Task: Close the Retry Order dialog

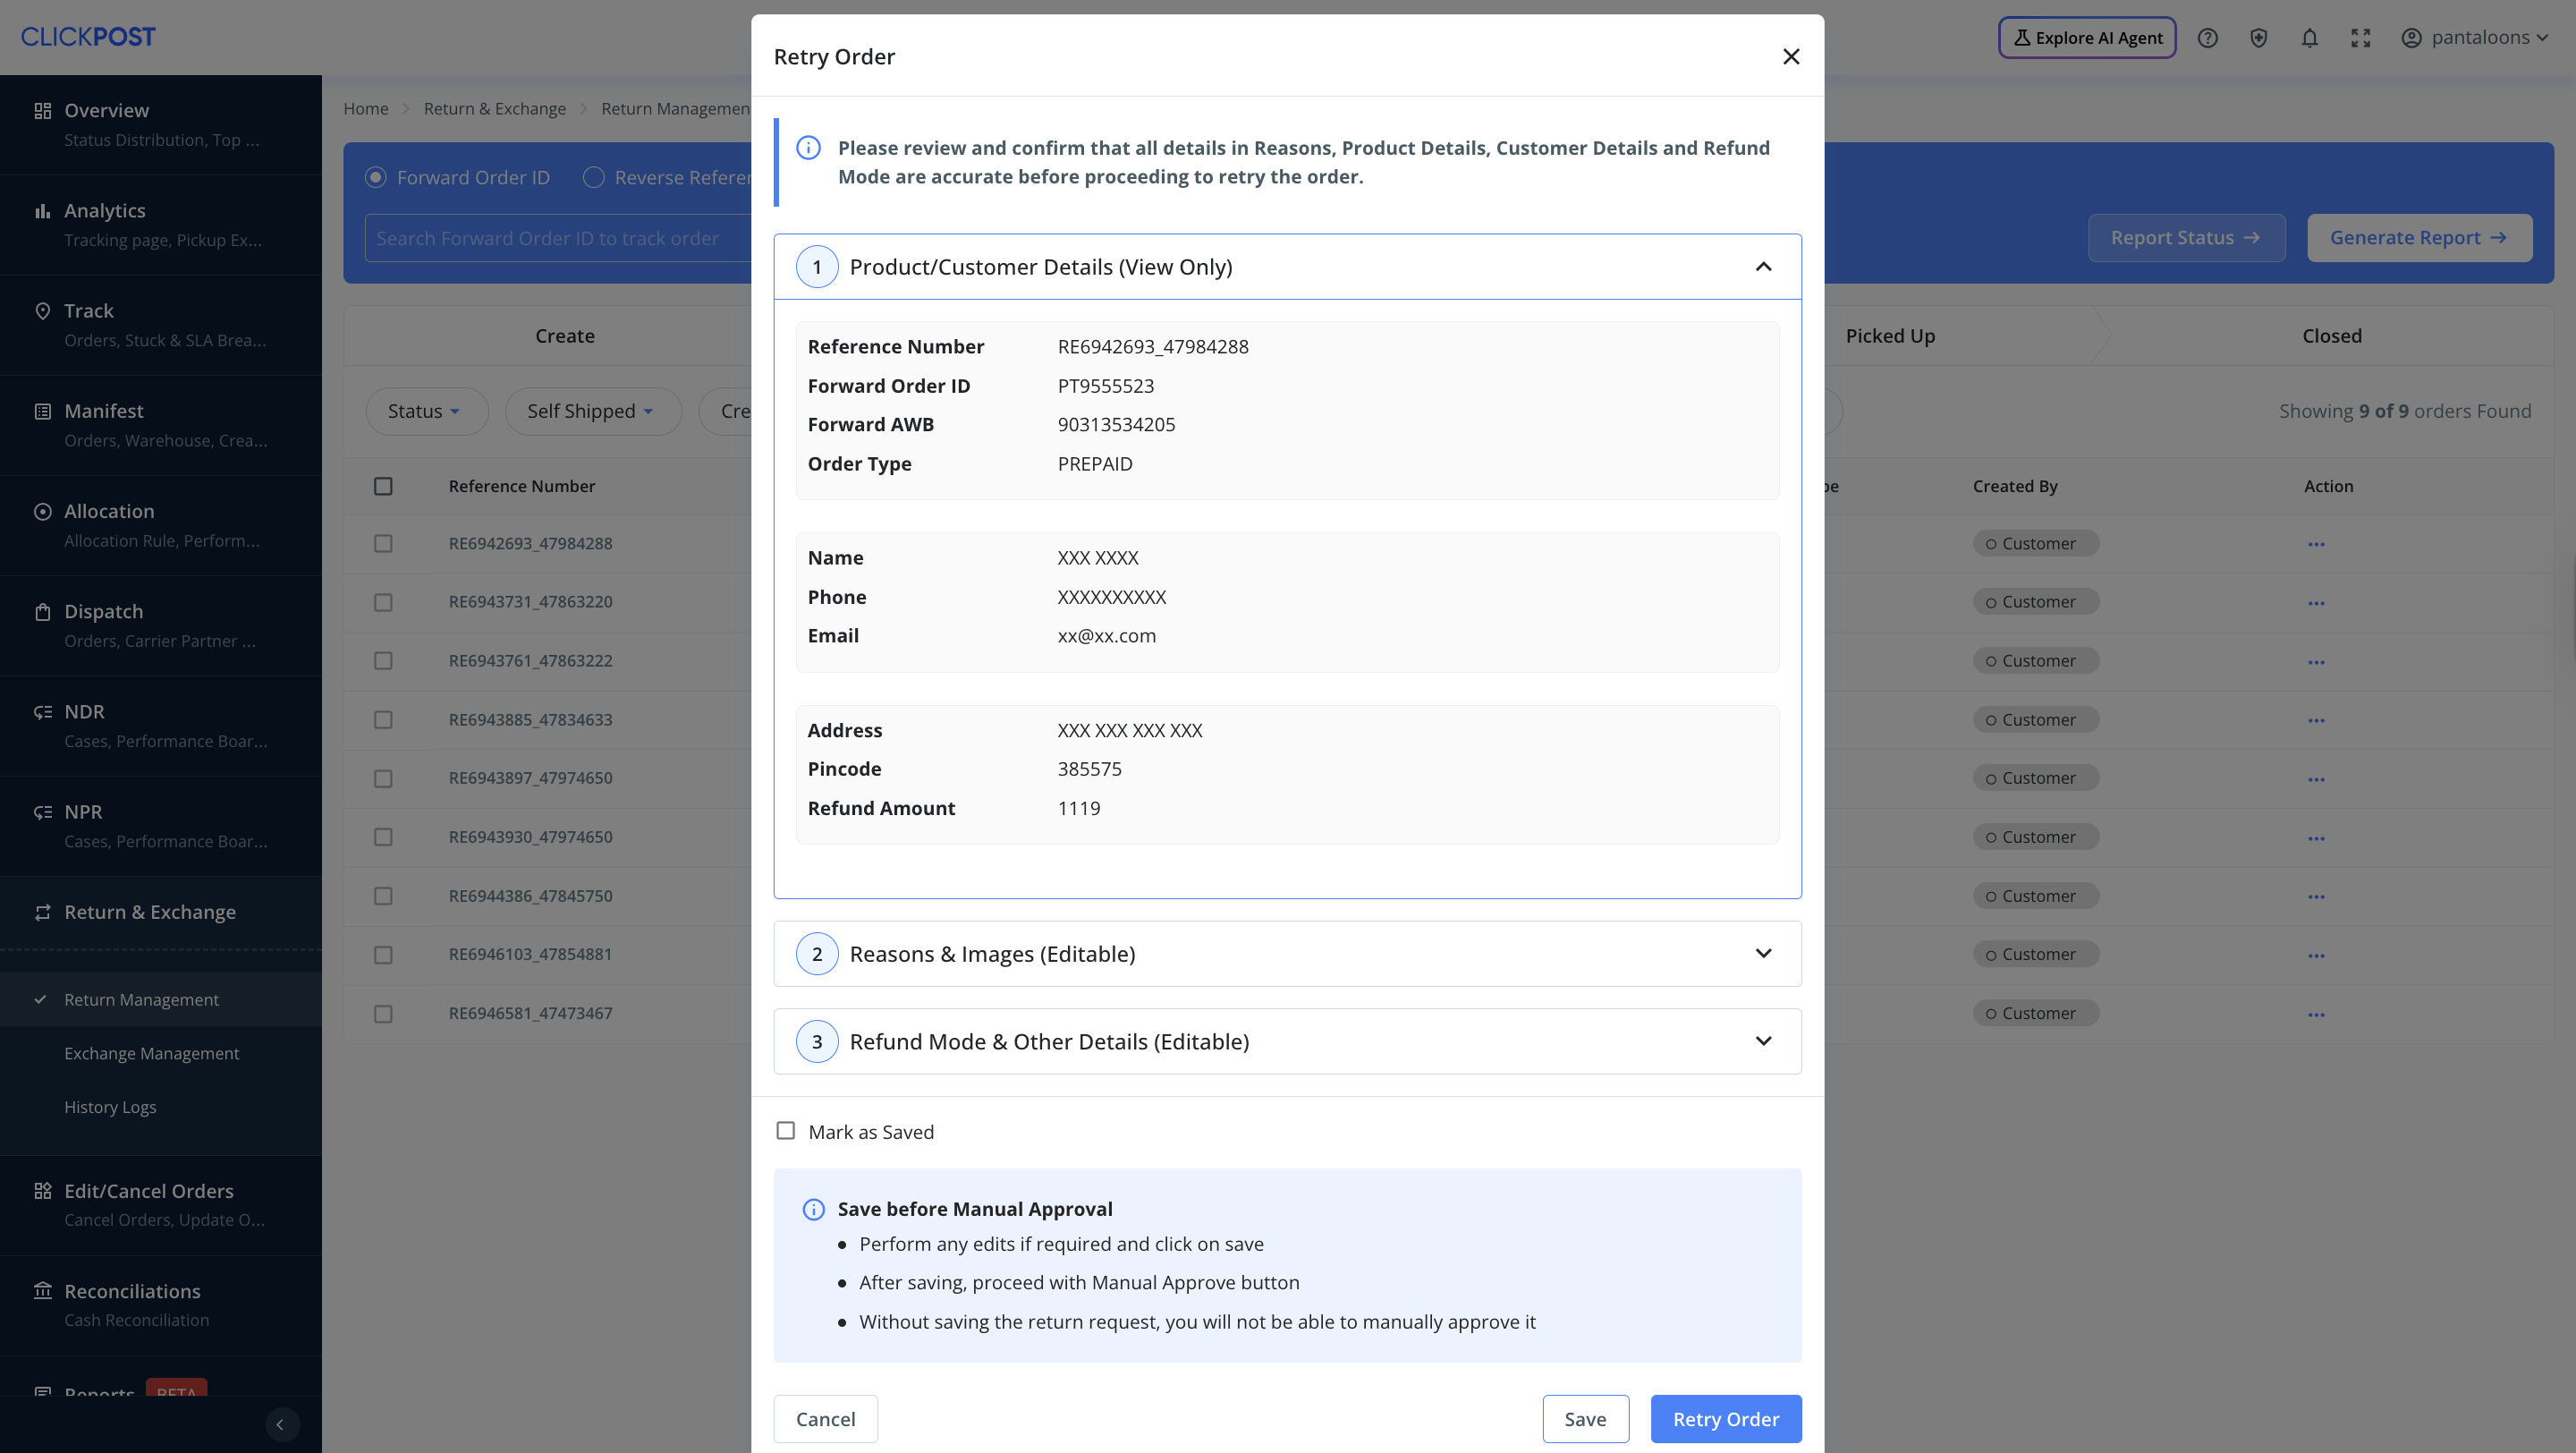Action: coord(1790,57)
